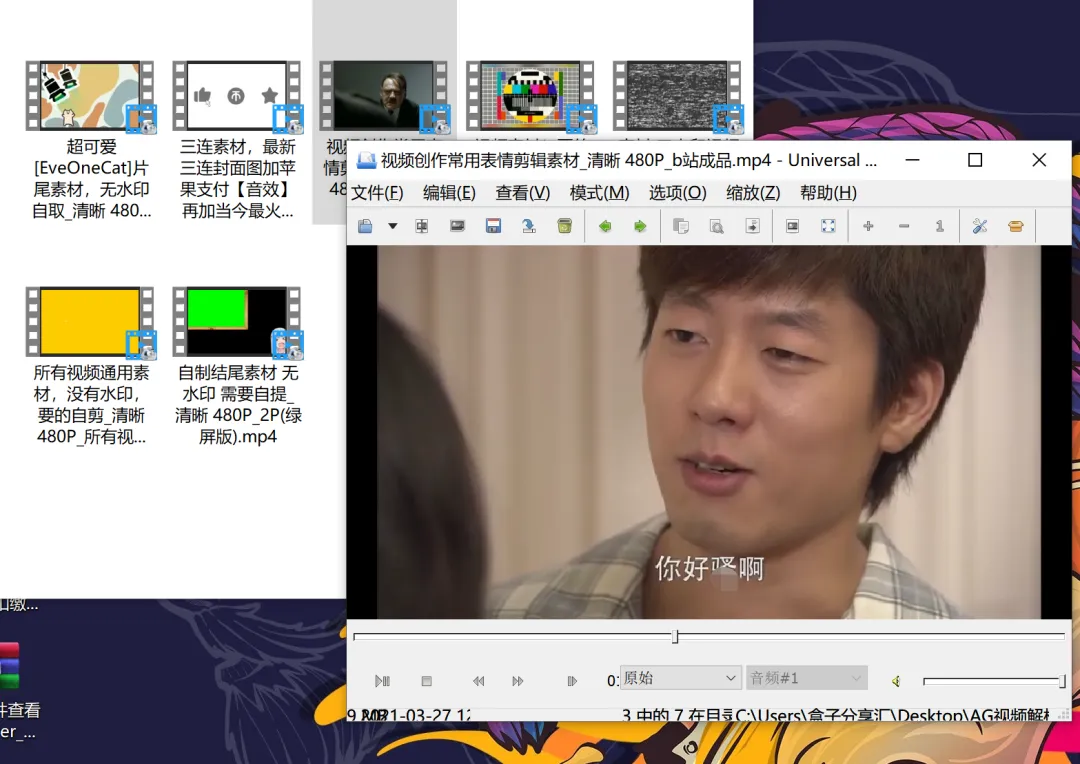The image size is (1080, 764).
Task: Open the 原始 playback dropdown
Action: pos(680,678)
